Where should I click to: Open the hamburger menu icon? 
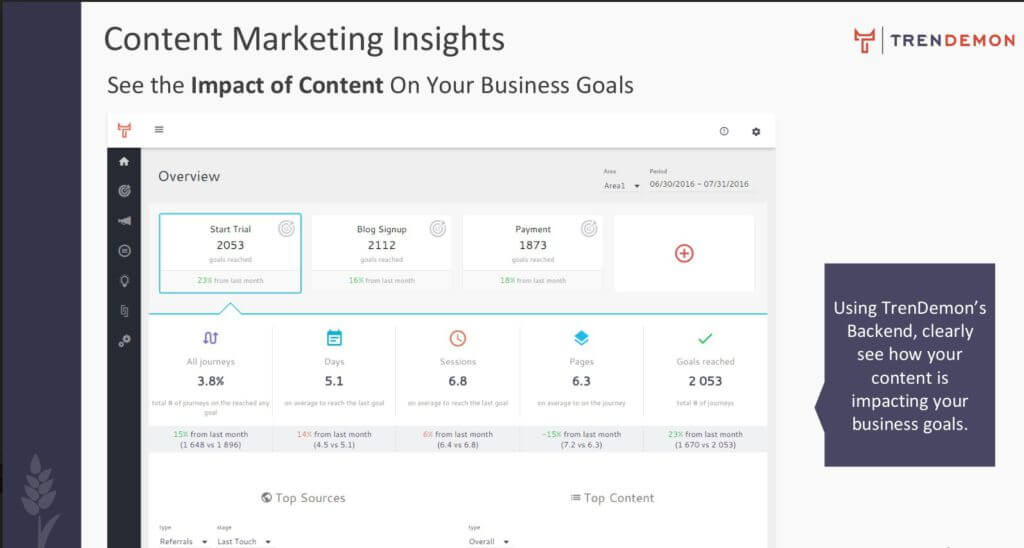[159, 129]
